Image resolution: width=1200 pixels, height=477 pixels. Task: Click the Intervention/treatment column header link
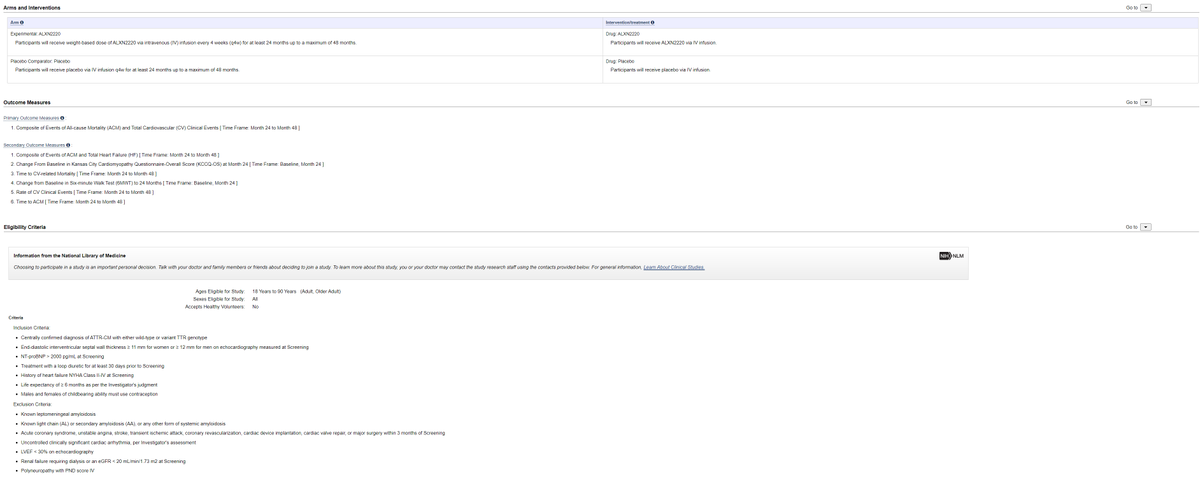click(627, 22)
